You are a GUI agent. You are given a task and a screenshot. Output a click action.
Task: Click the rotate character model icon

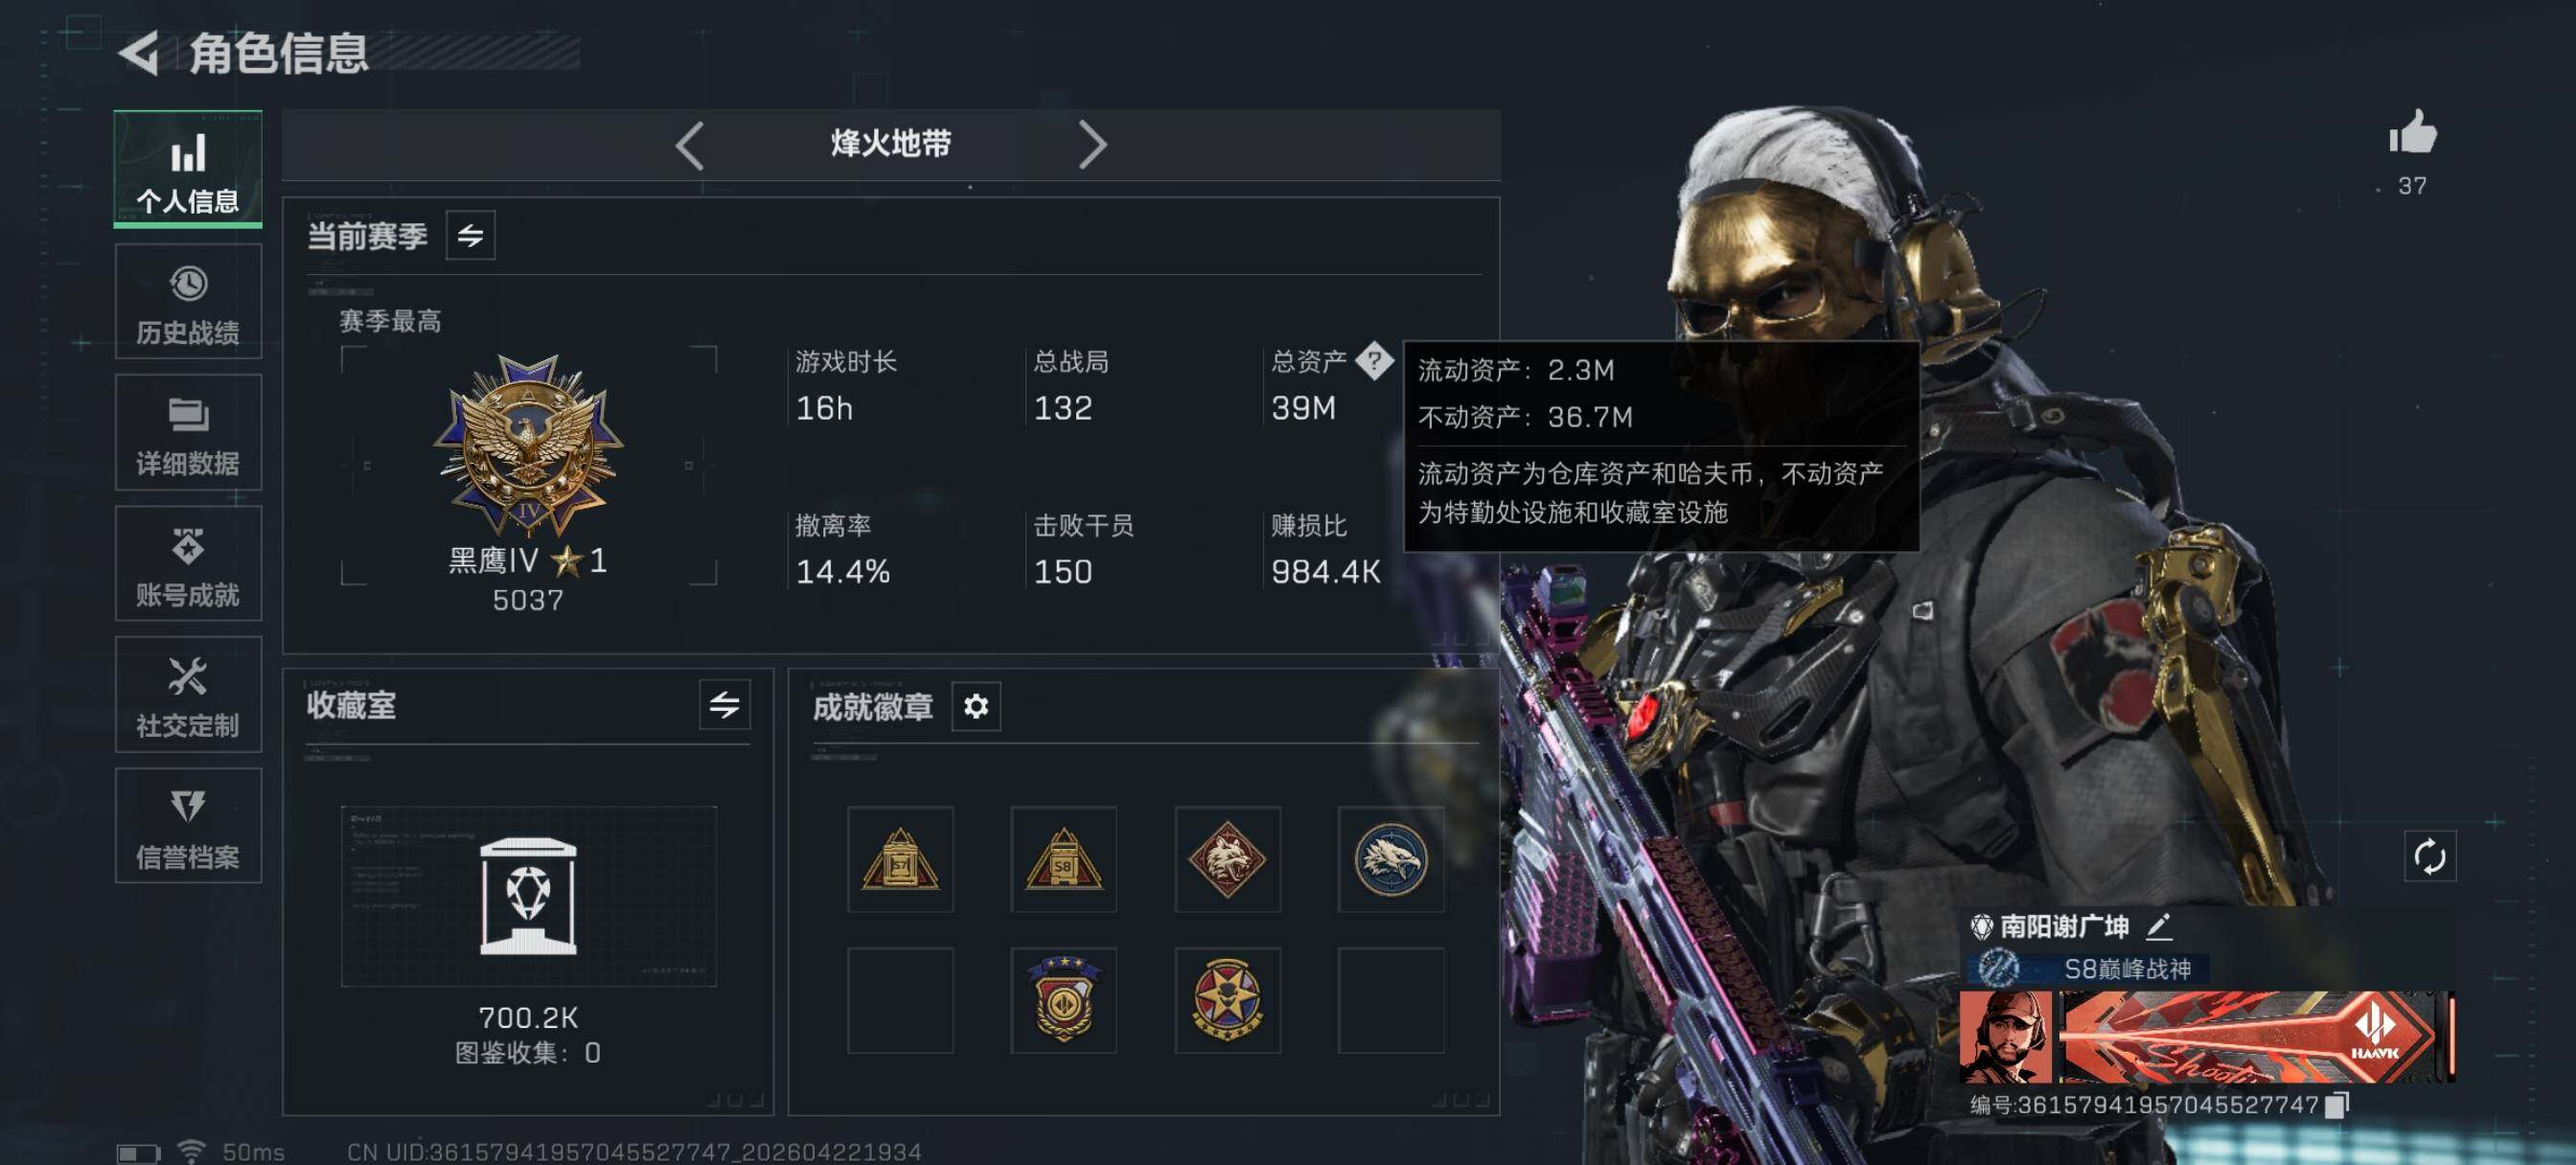pos(2429,856)
